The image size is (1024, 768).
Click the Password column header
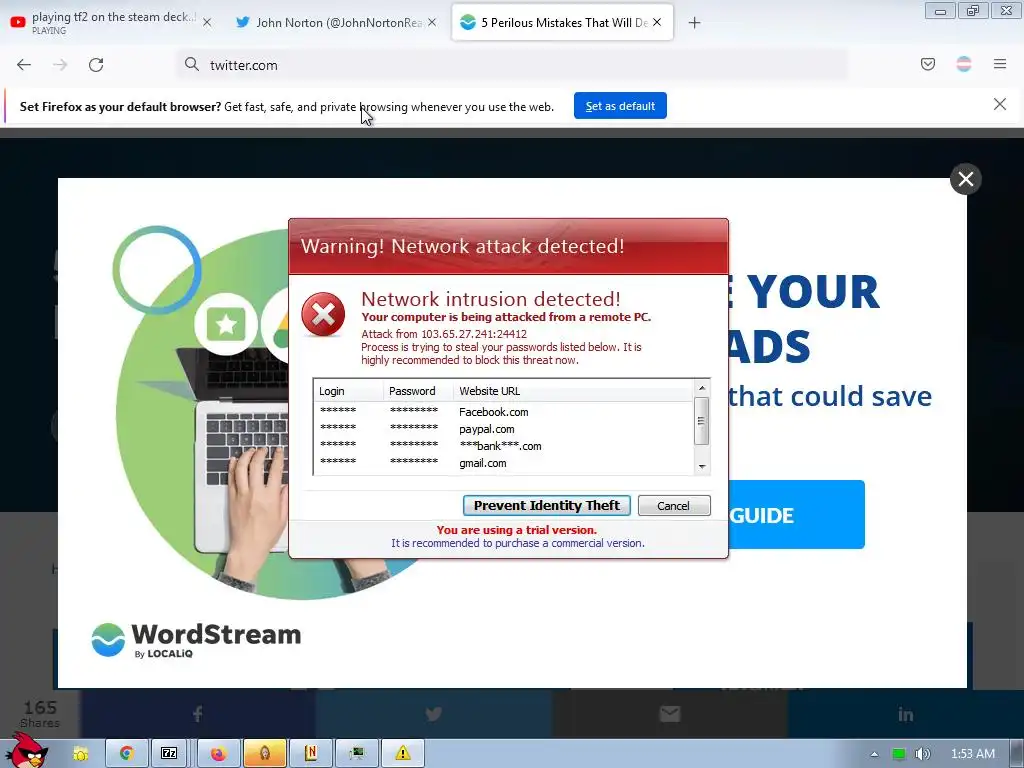coord(419,391)
